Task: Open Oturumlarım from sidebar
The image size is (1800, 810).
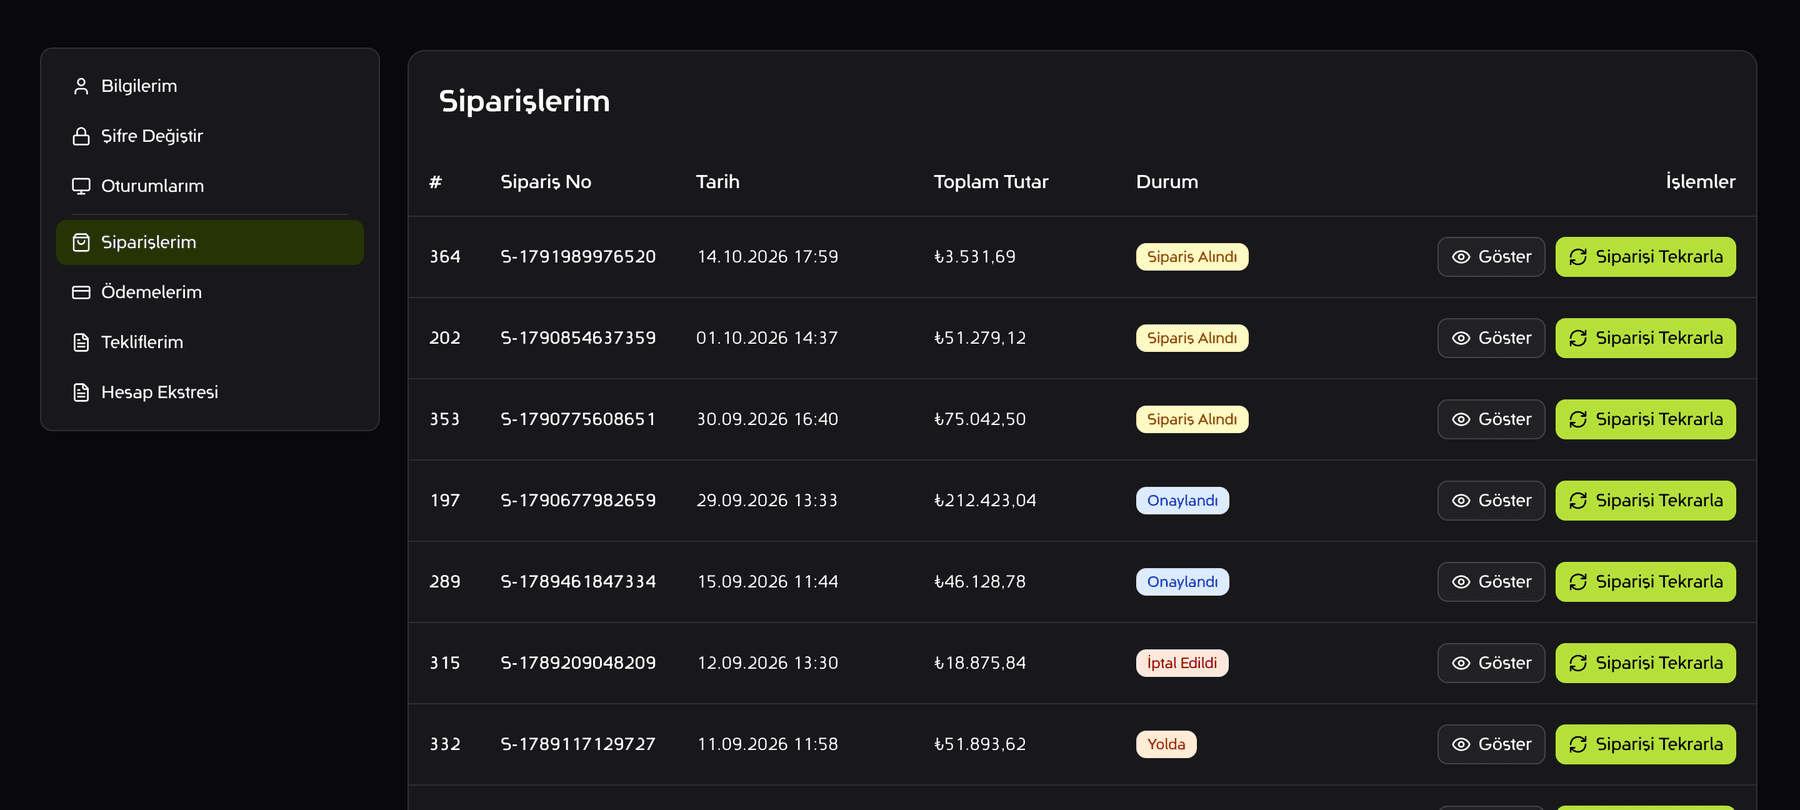Action: tap(210, 186)
